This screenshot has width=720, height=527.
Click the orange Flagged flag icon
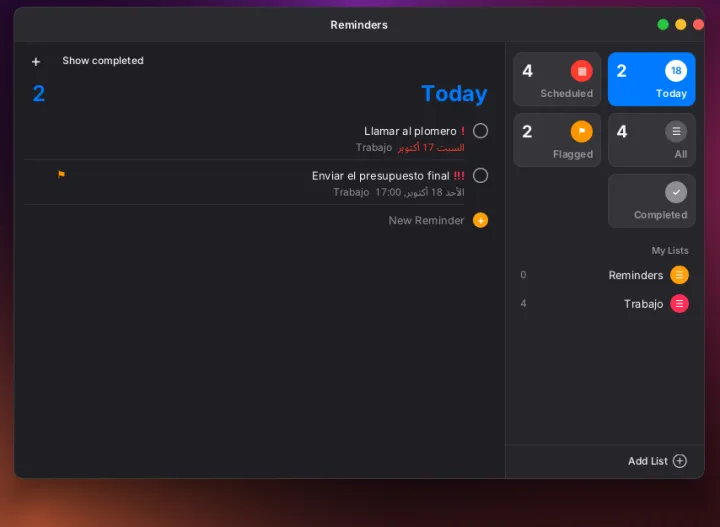pos(581,132)
